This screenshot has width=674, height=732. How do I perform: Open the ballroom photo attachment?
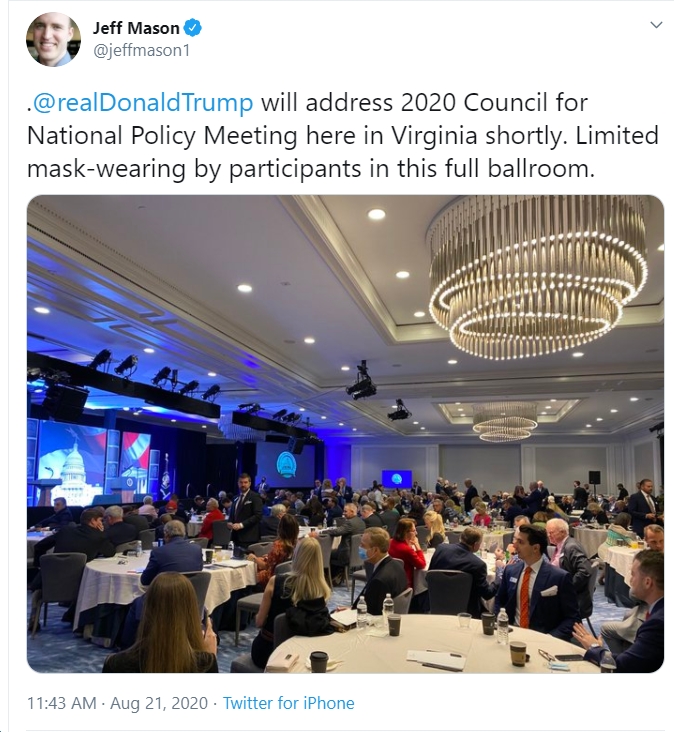click(x=345, y=434)
